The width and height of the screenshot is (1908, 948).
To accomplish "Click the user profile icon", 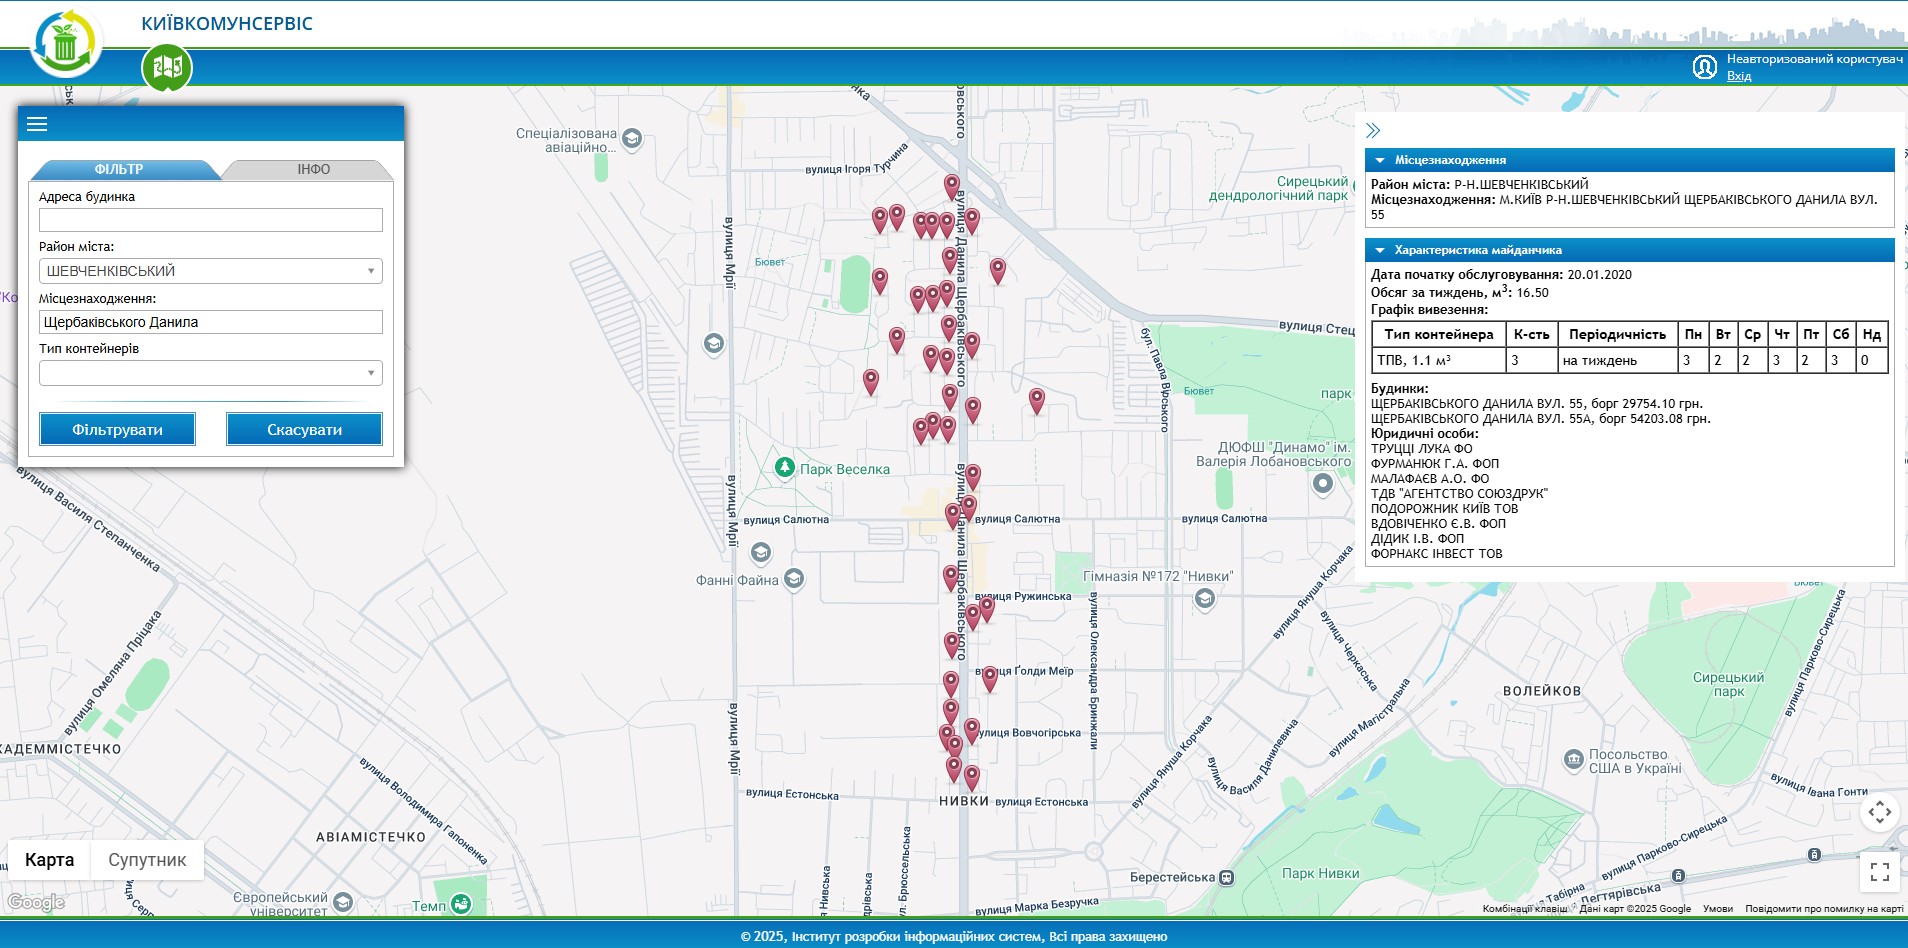I will (1704, 67).
